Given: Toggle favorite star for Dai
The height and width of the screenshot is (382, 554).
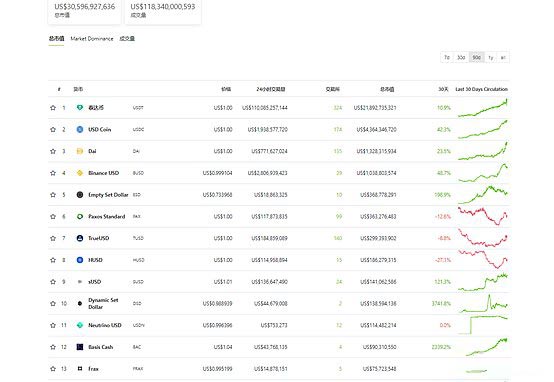Looking at the screenshot, I should point(53,151).
